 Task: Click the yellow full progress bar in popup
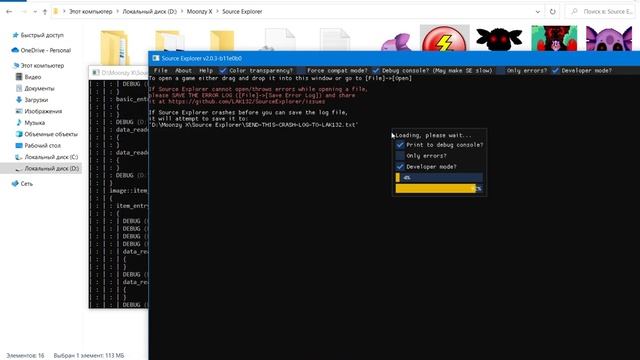pyautogui.click(x=439, y=188)
